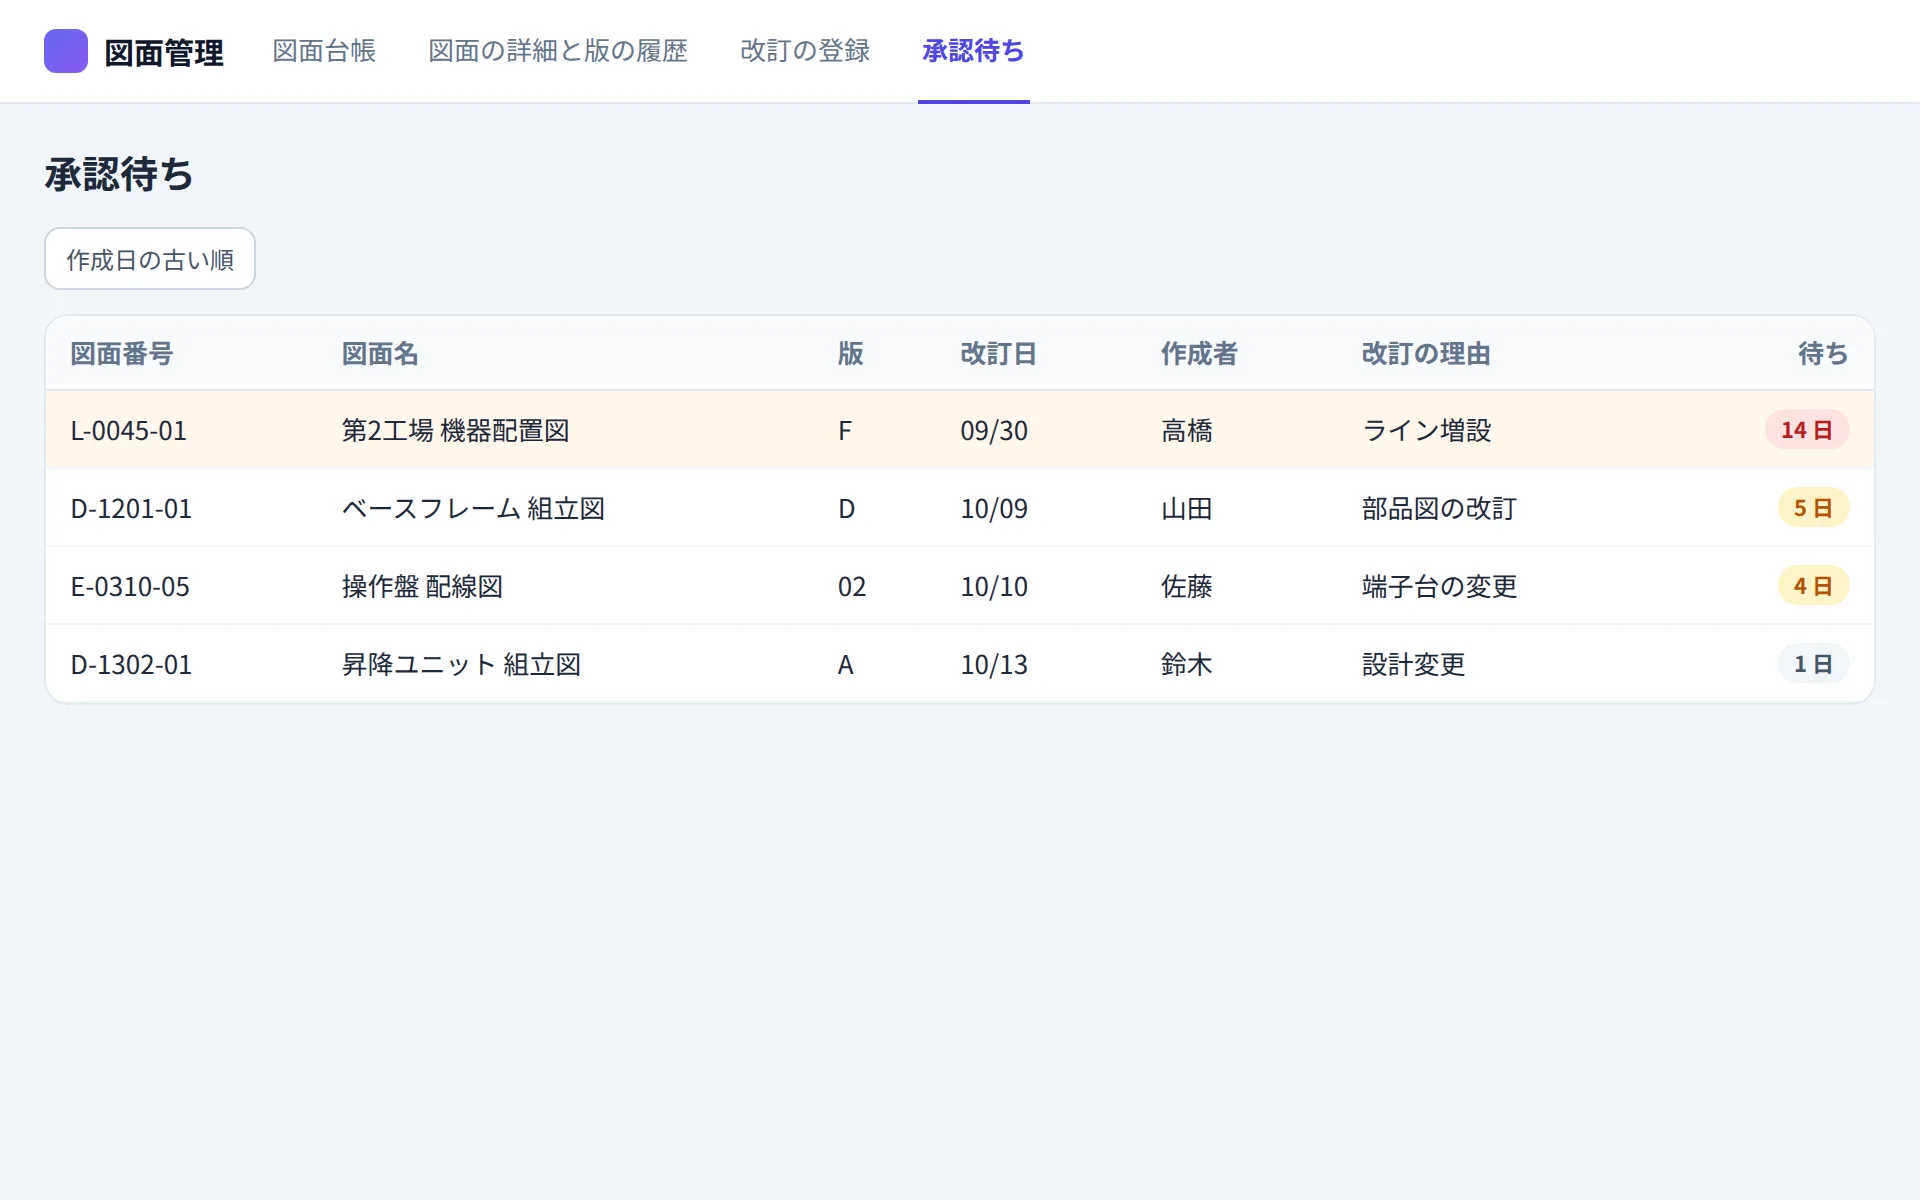
Task: Click revision date 09/30
Action: click(994, 430)
